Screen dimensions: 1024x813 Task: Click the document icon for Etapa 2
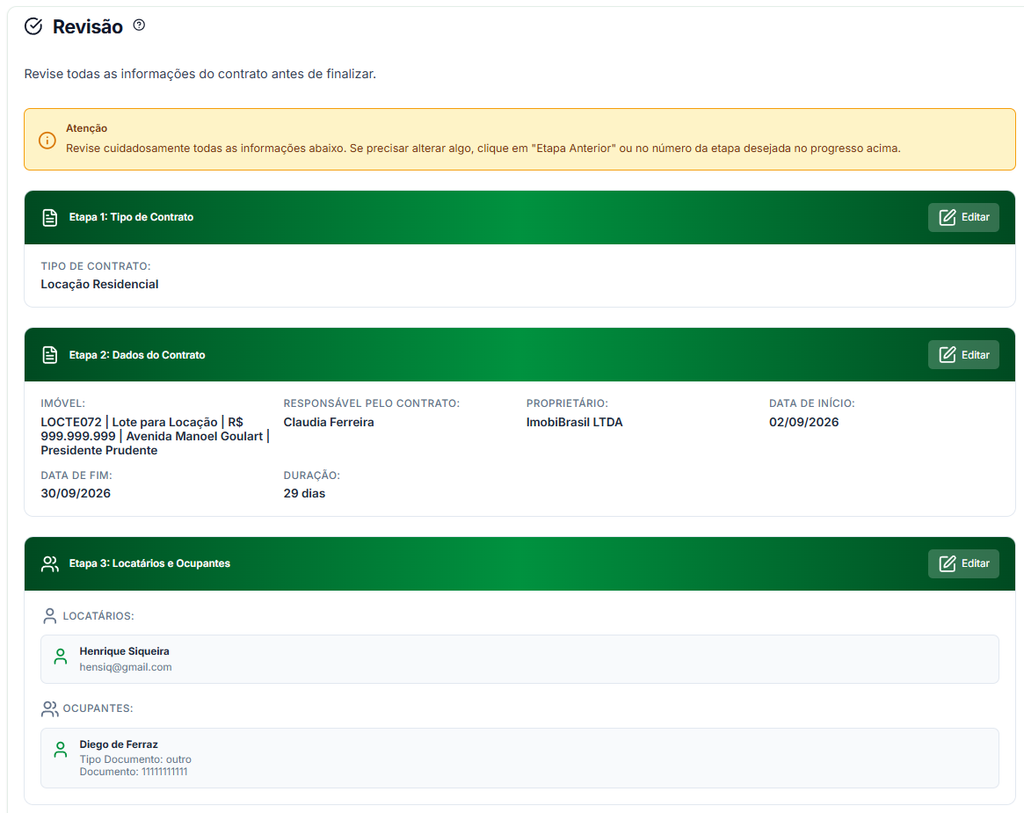click(50, 355)
